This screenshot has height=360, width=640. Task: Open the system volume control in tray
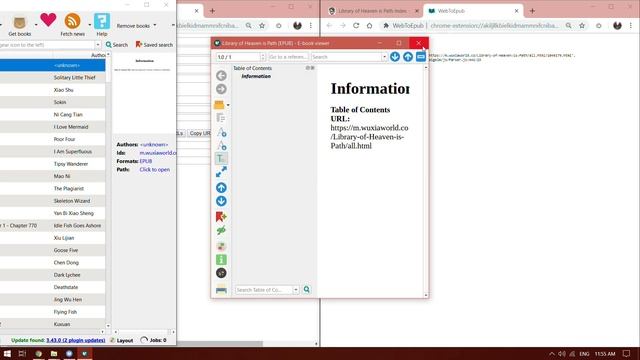tap(562, 354)
